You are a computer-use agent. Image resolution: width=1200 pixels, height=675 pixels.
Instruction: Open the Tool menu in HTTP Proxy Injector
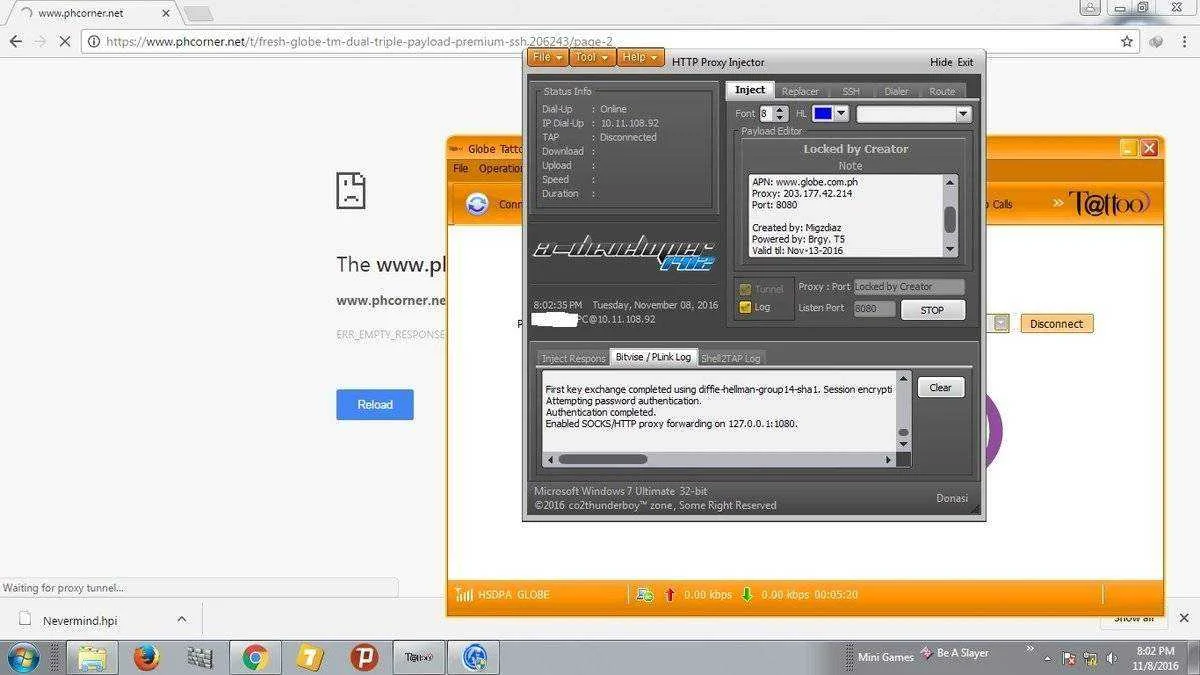592,58
